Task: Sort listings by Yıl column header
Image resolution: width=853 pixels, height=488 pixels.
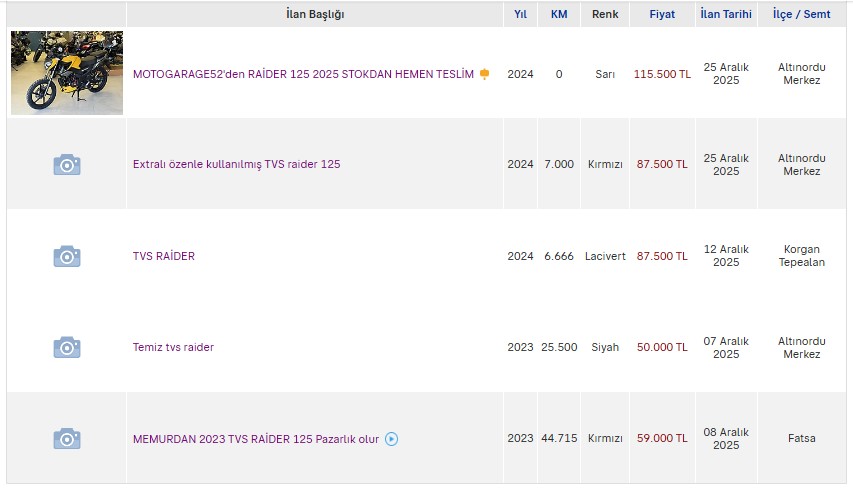Action: 521,14
